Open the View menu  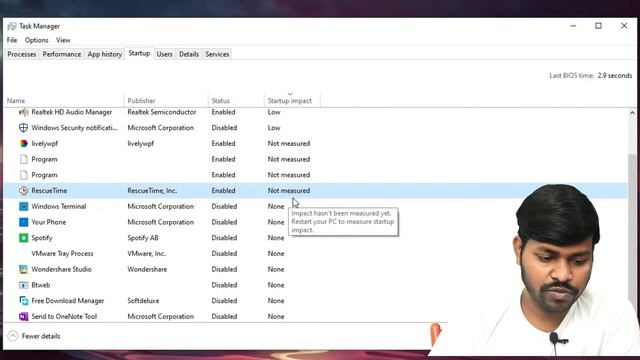pyautogui.click(x=63, y=40)
